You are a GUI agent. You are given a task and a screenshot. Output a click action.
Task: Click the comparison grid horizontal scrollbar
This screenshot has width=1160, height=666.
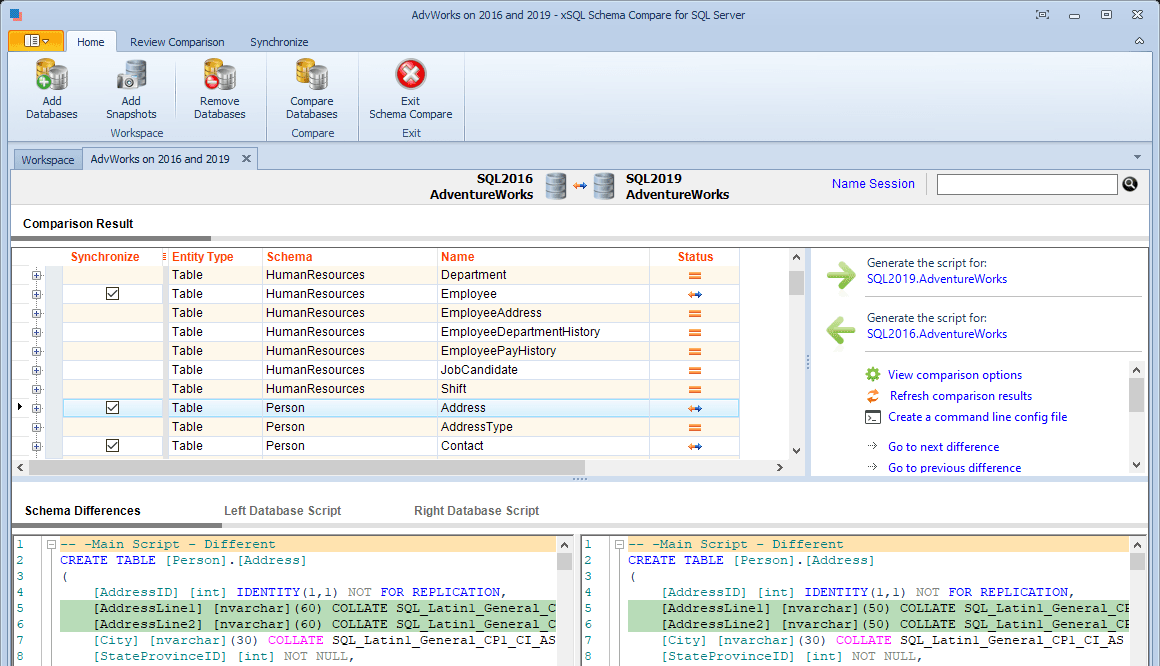307,468
